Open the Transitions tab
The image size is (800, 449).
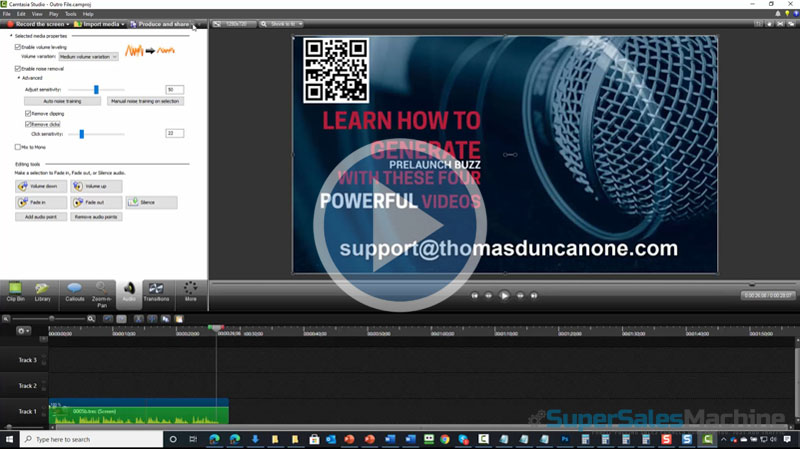pyautogui.click(x=156, y=291)
